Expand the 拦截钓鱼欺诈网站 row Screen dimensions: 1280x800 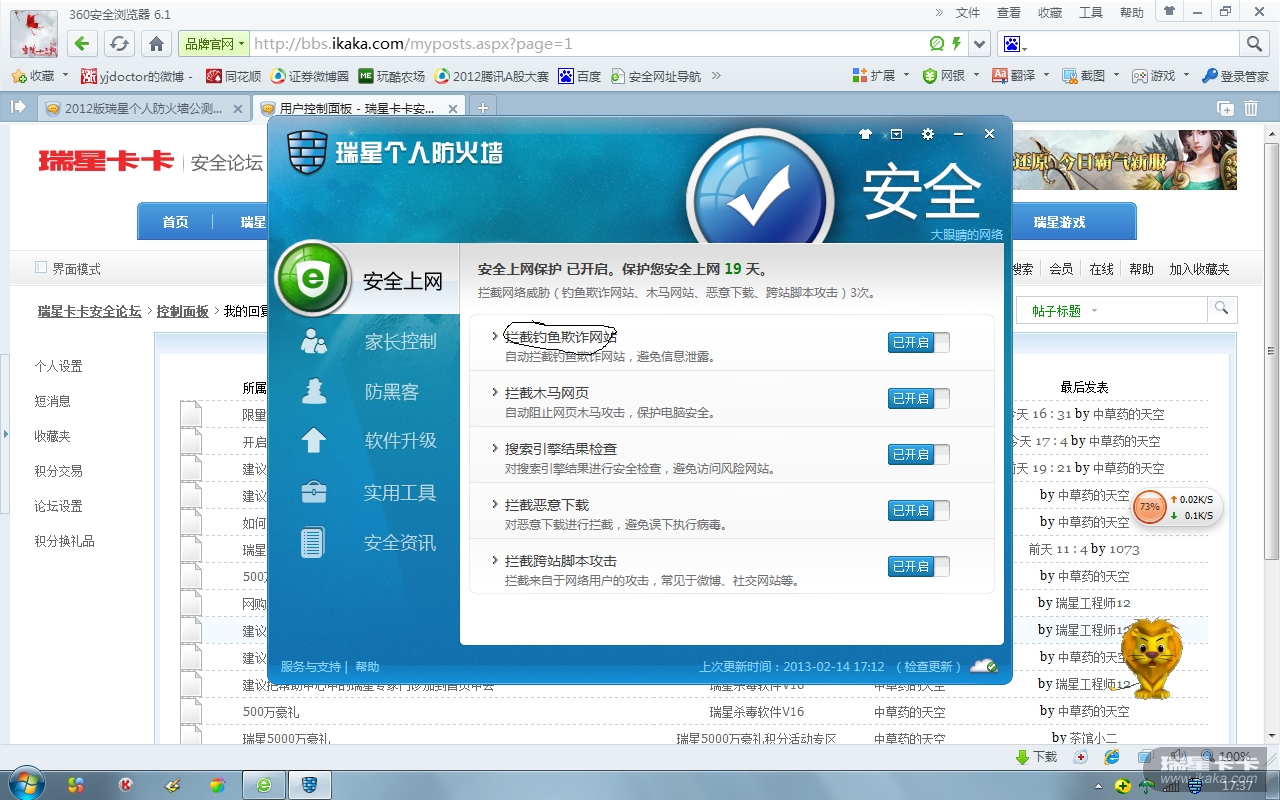click(495, 336)
